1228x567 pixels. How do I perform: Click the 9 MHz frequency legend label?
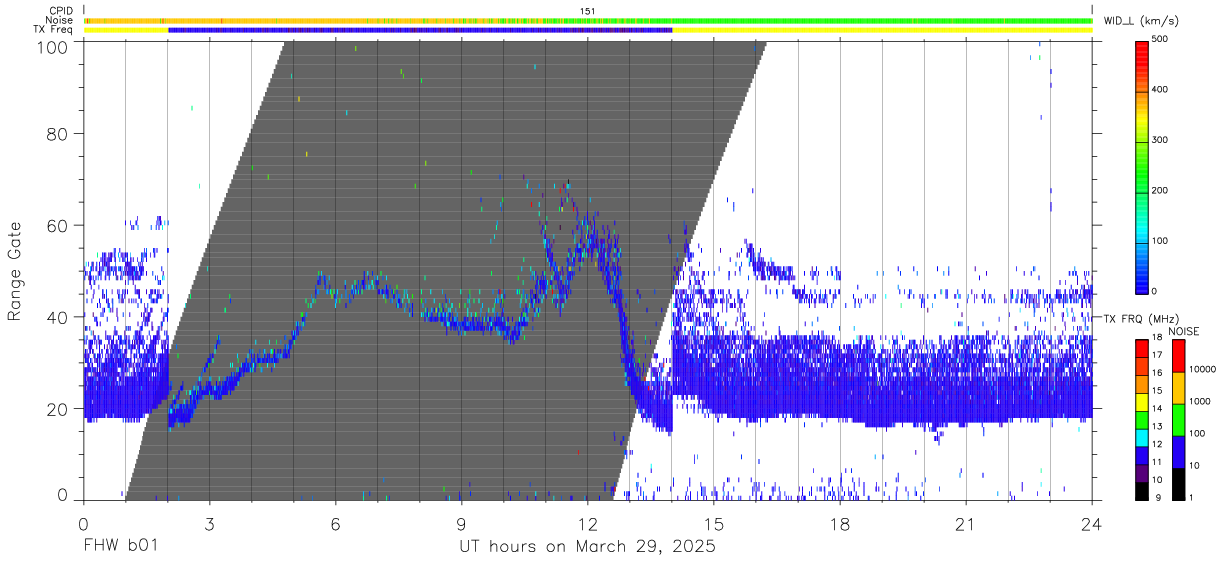coord(1157,498)
